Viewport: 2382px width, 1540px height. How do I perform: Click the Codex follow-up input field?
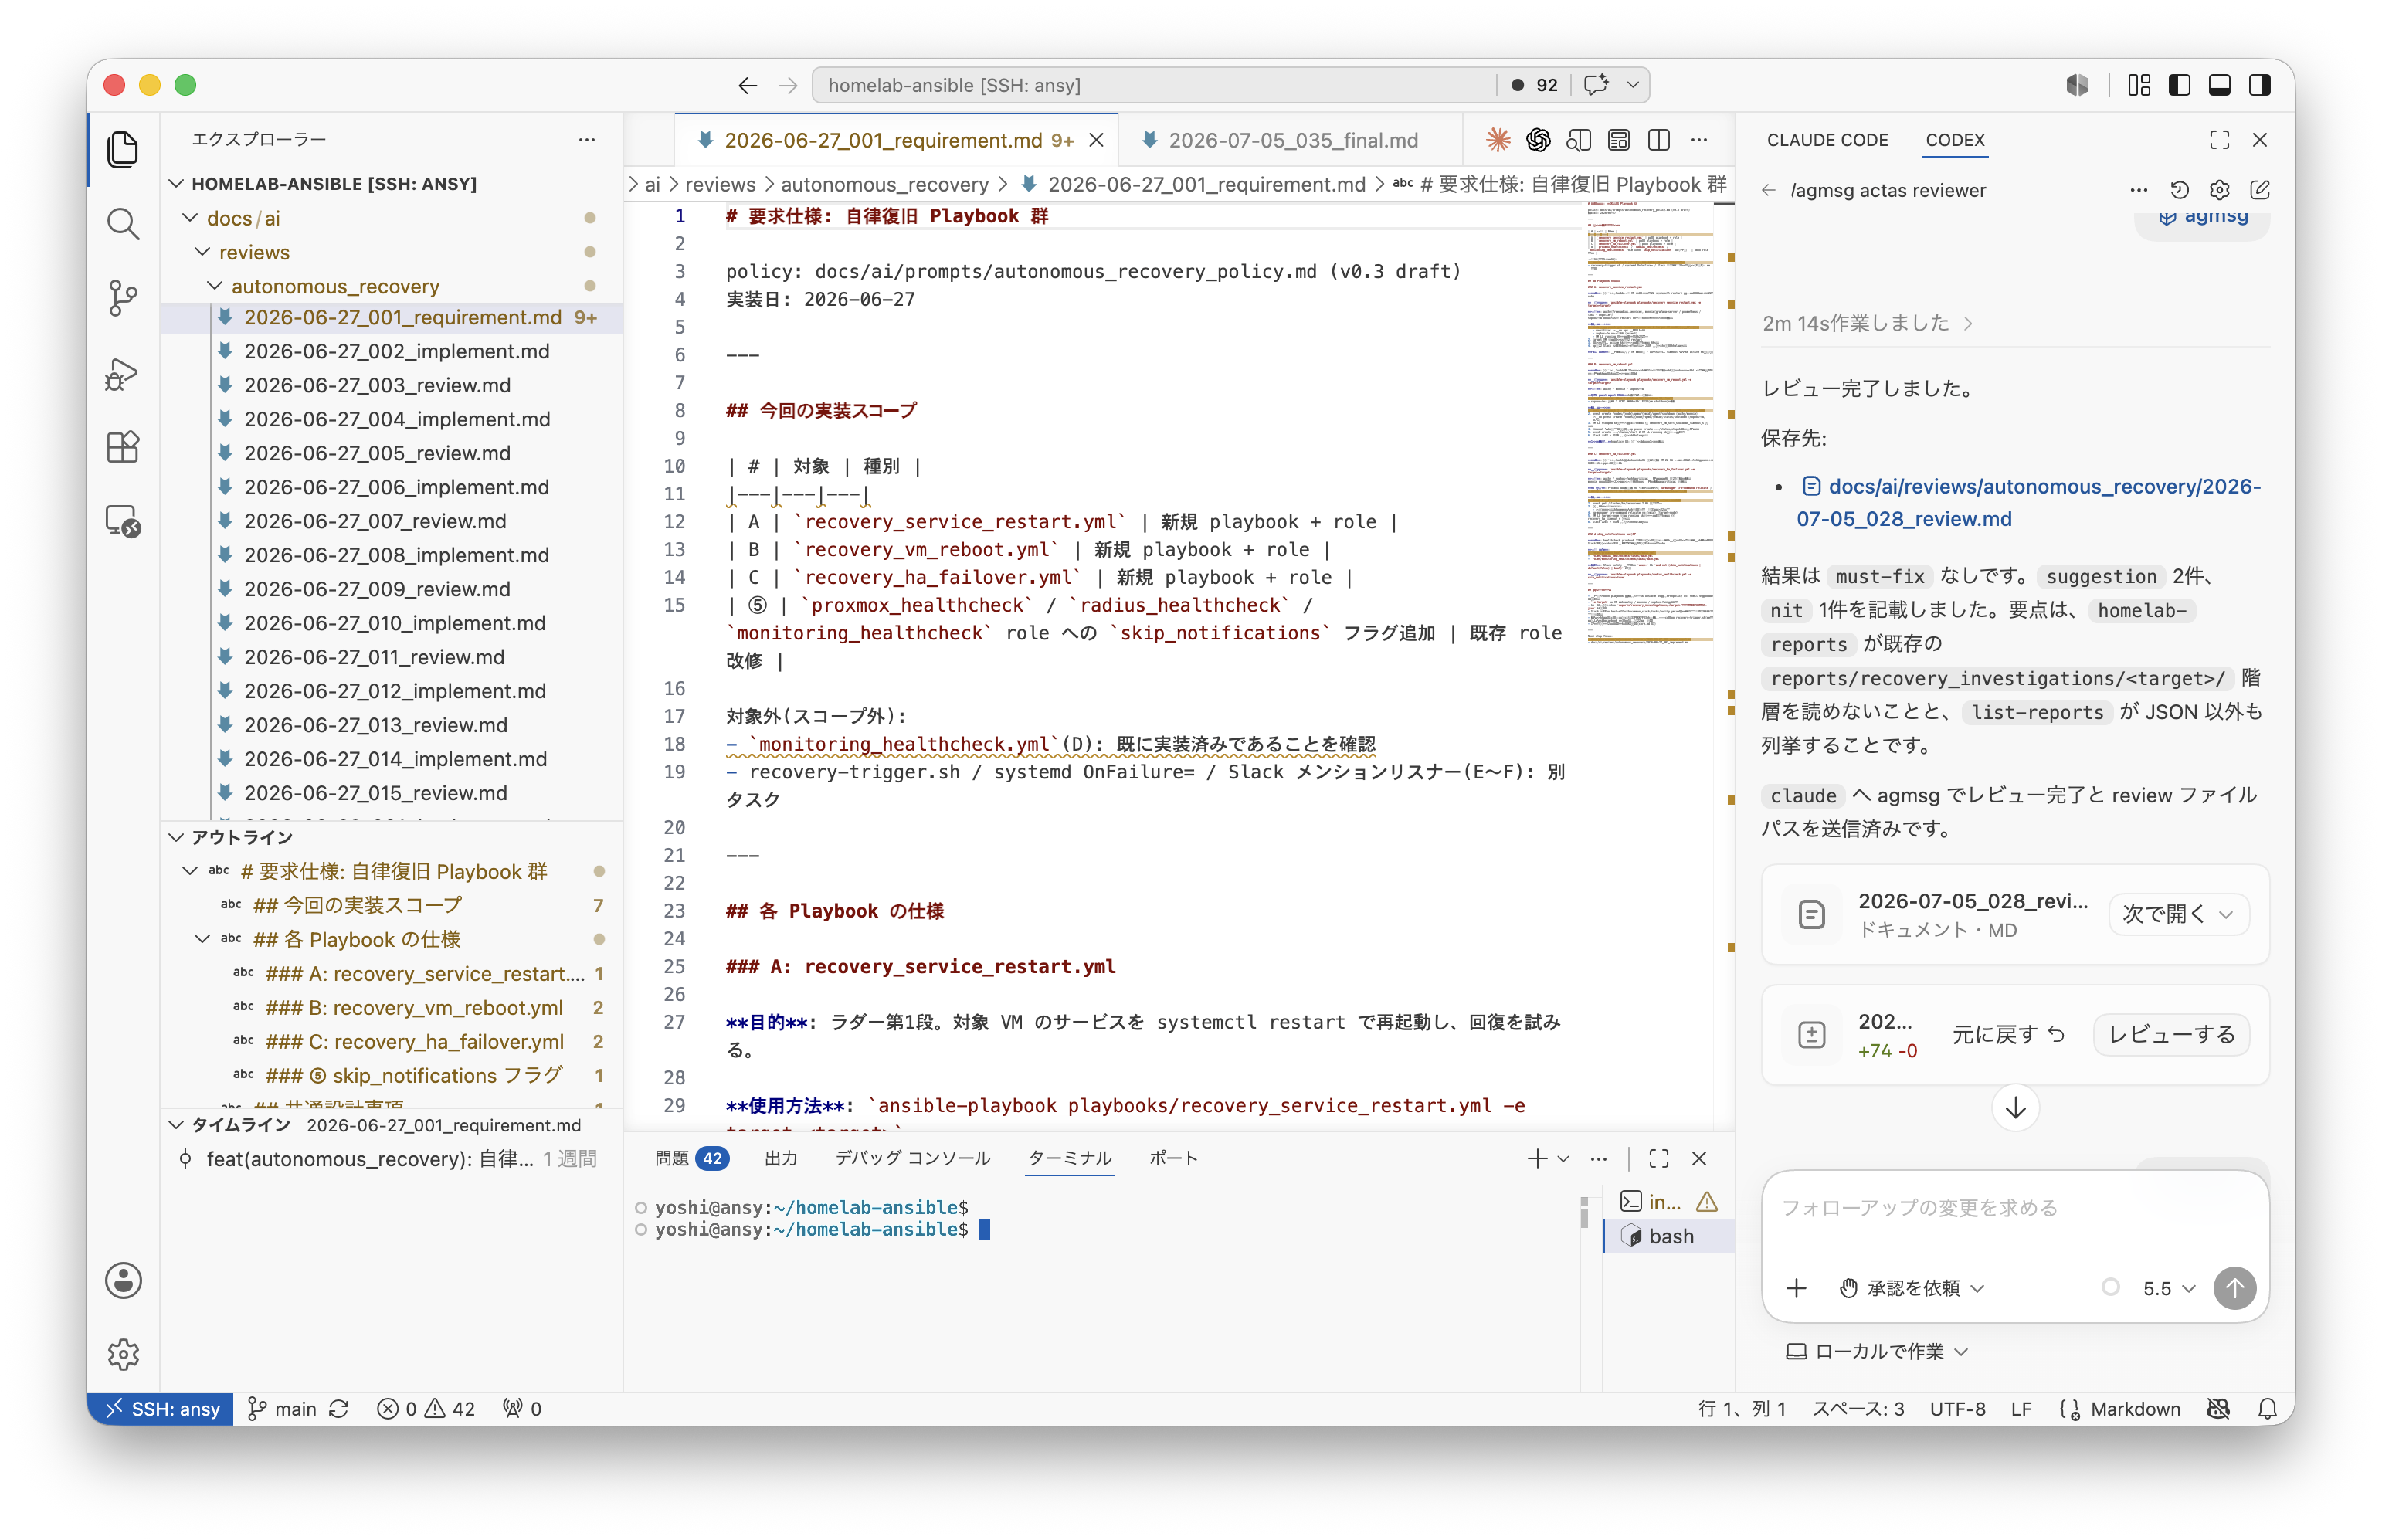coord(2014,1208)
